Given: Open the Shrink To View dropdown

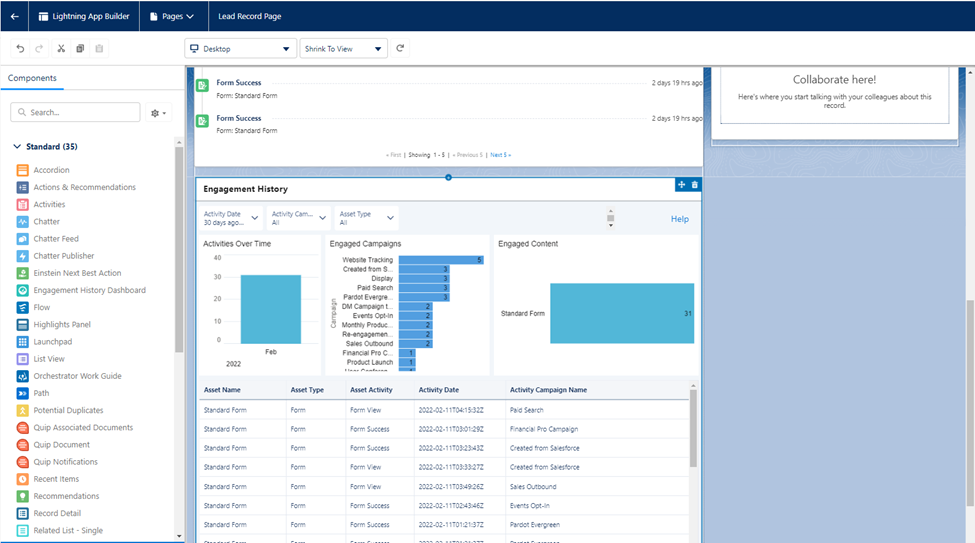Looking at the screenshot, I should (x=343, y=49).
